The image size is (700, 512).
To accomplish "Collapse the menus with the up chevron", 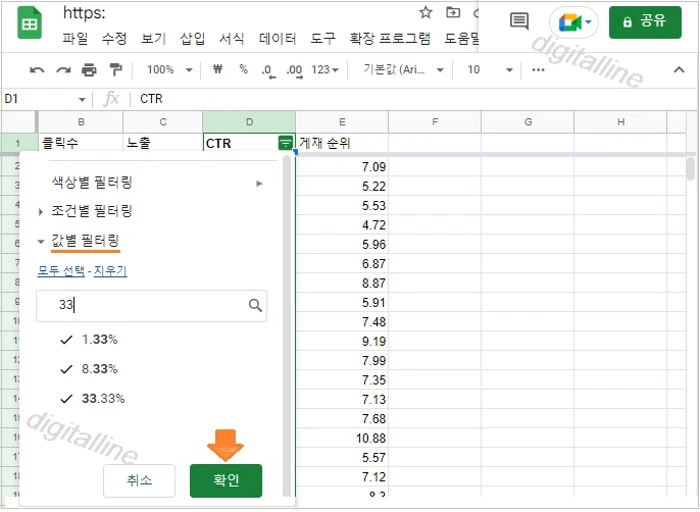I will 679,70.
